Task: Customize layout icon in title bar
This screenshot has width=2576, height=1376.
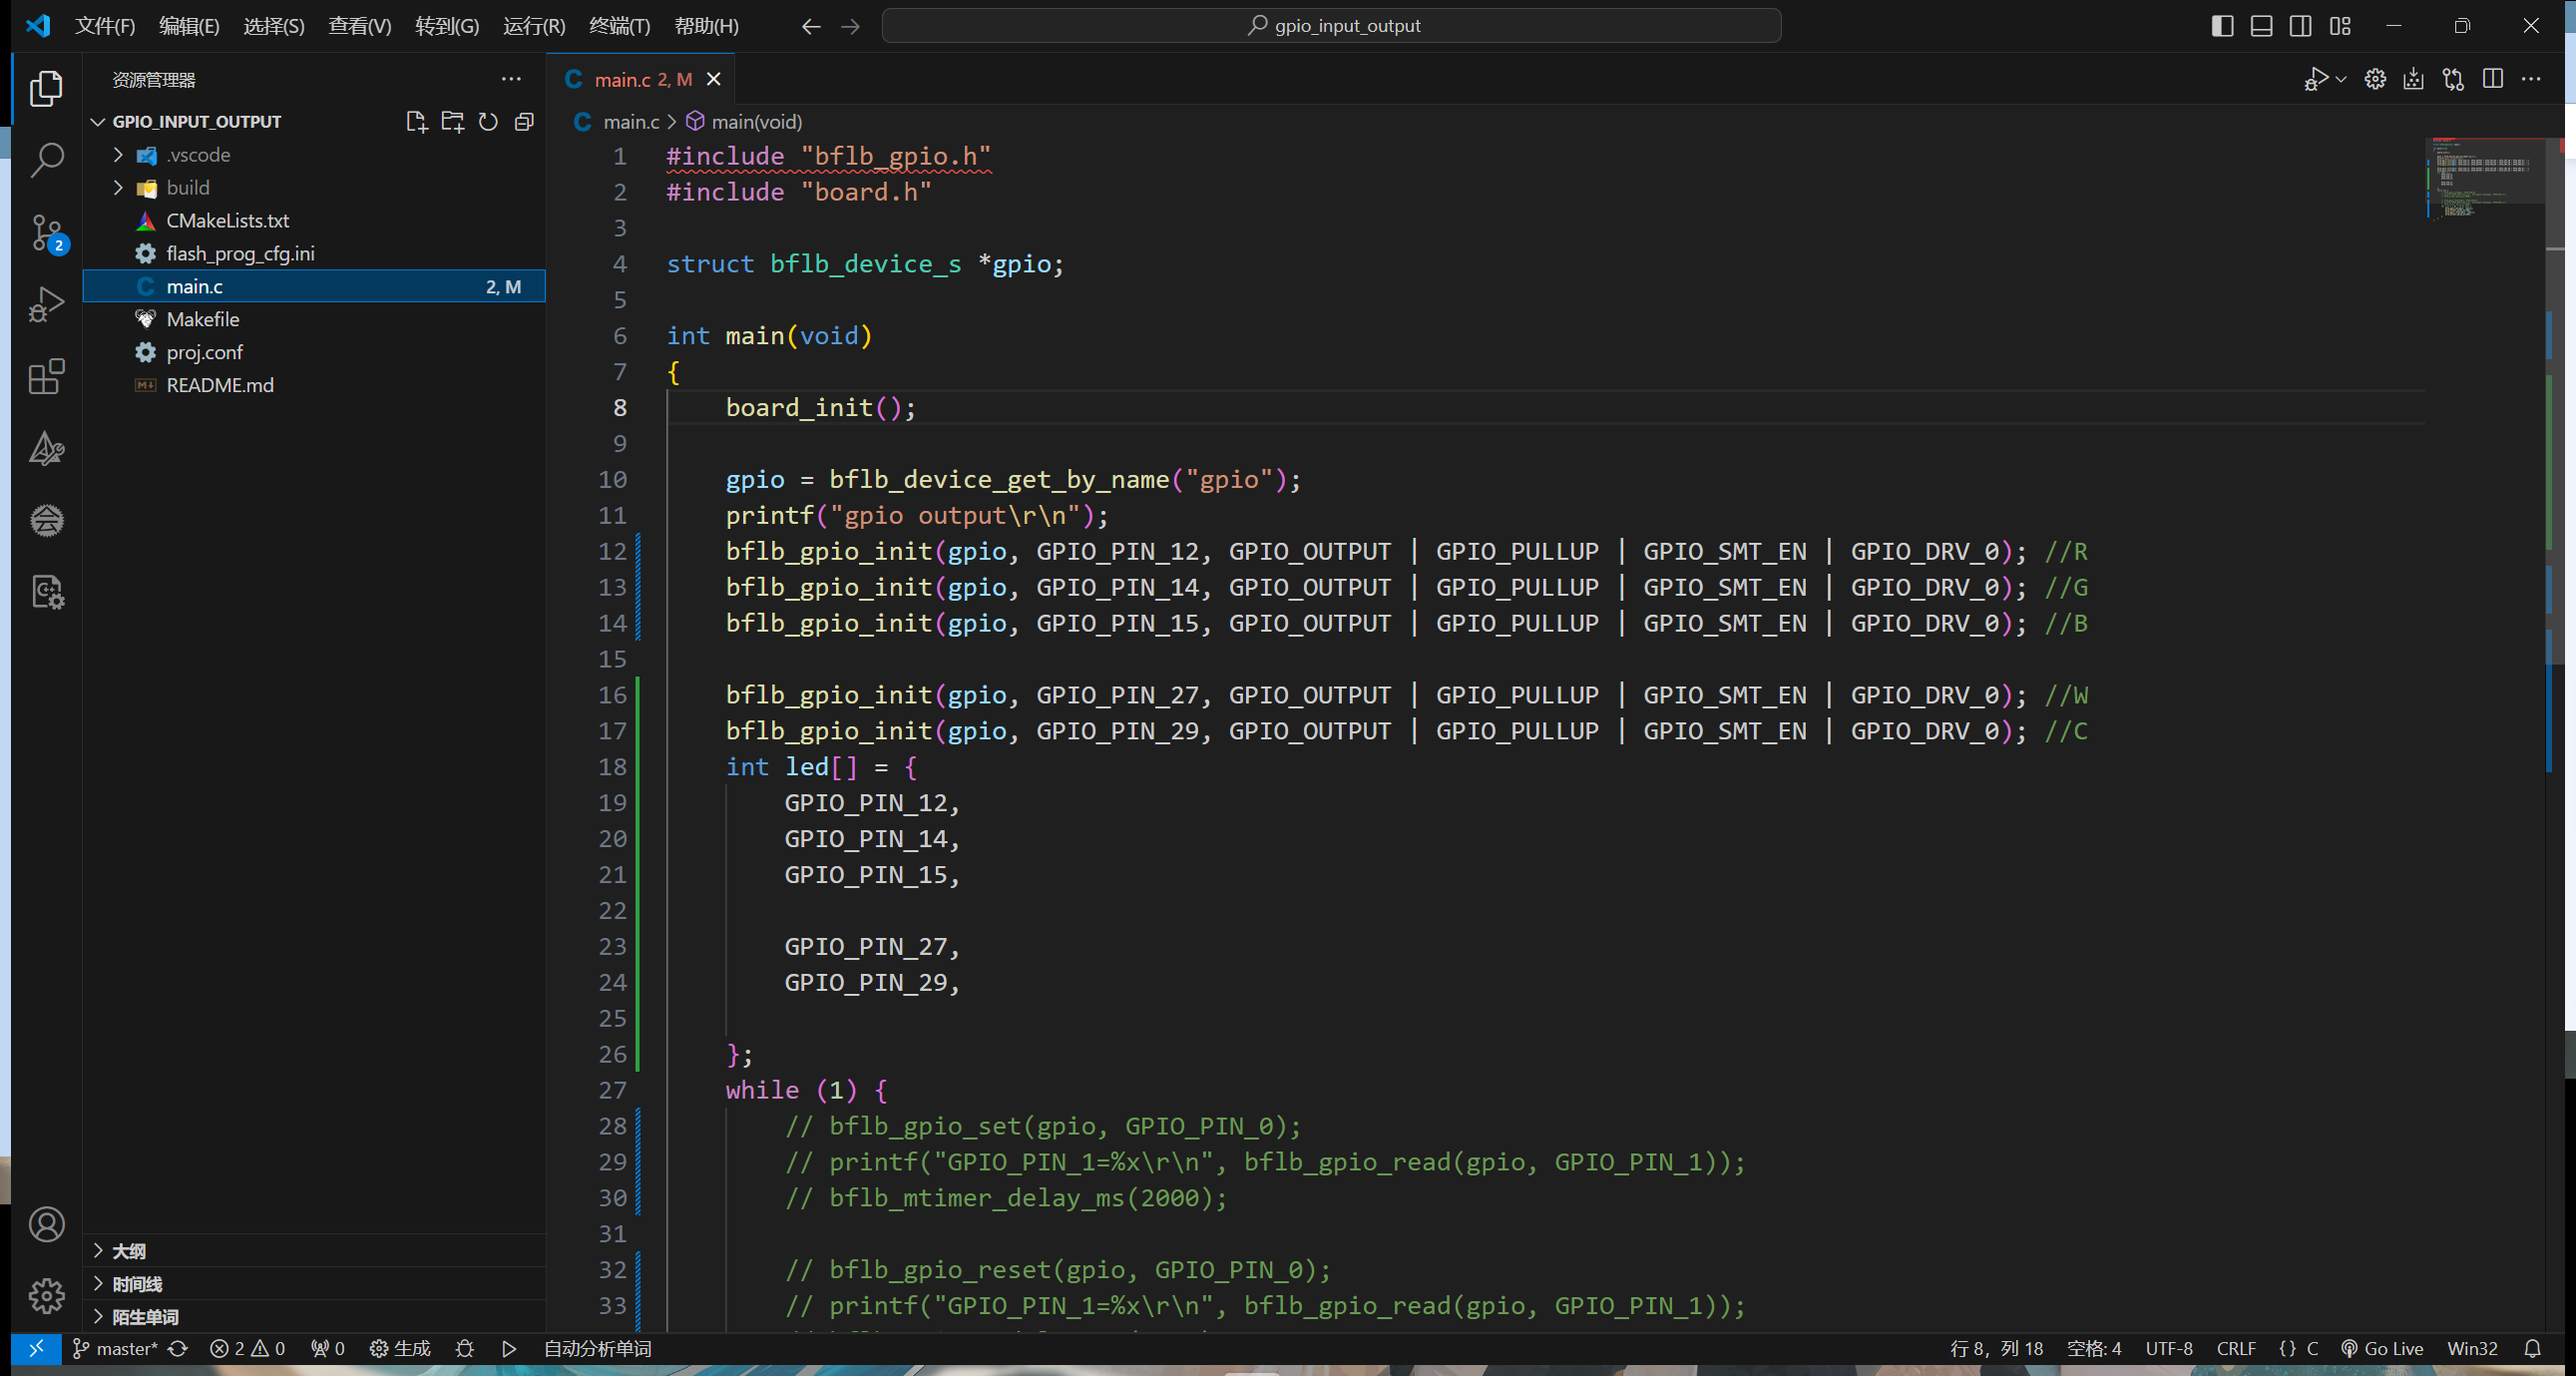Action: (2340, 26)
